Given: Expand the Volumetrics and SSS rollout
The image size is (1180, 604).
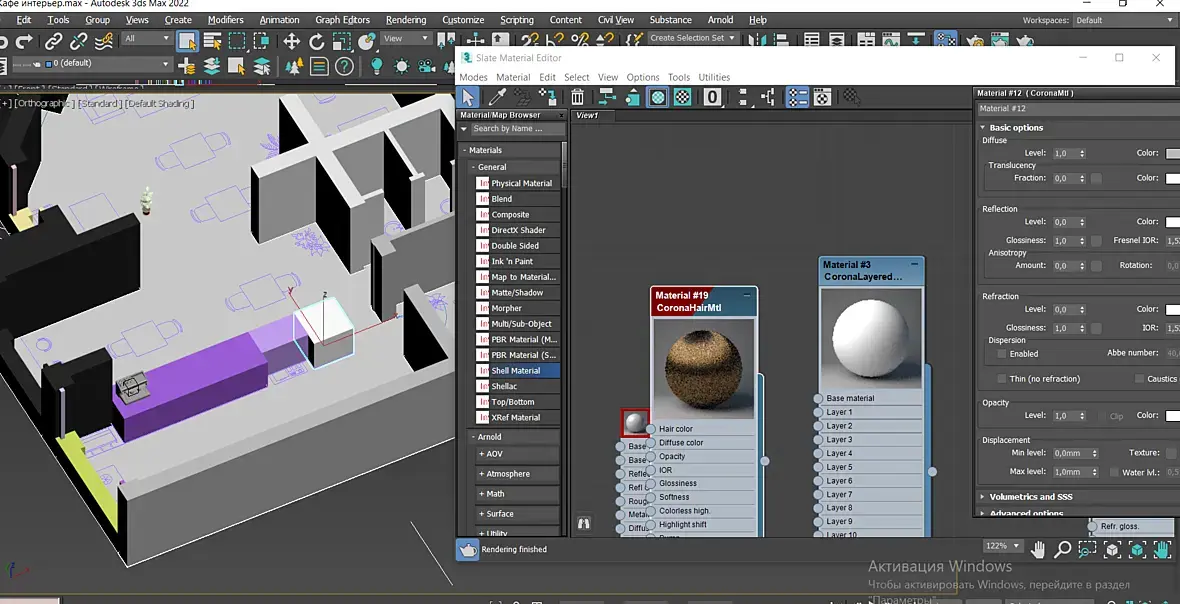Looking at the screenshot, I should (x=1030, y=496).
